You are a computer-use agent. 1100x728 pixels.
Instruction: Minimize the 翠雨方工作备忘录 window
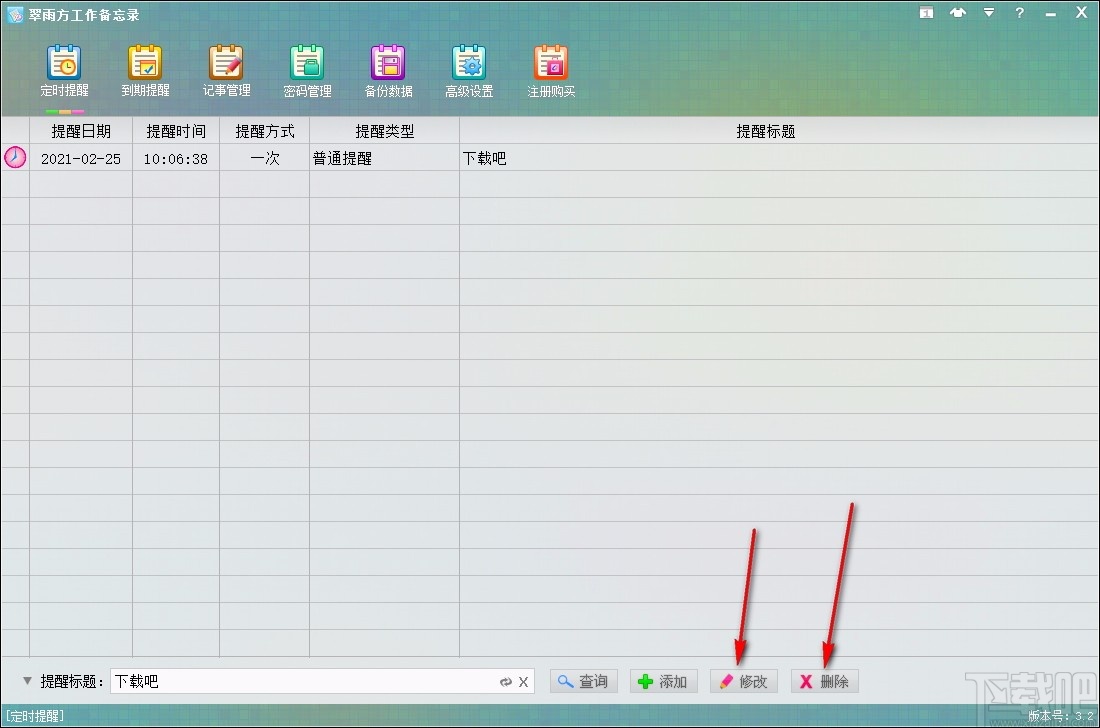point(1050,13)
